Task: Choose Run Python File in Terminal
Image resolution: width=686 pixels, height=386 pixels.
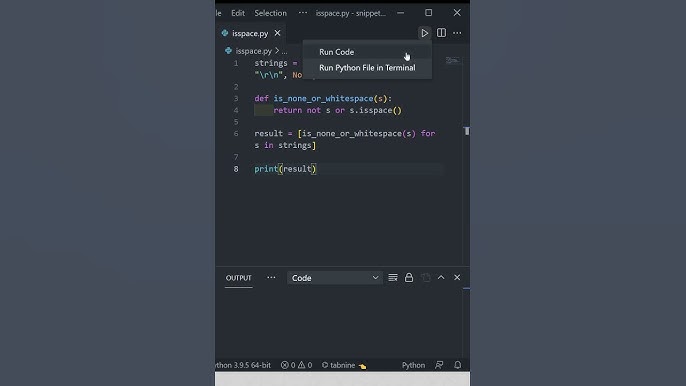Action: pyautogui.click(x=367, y=68)
